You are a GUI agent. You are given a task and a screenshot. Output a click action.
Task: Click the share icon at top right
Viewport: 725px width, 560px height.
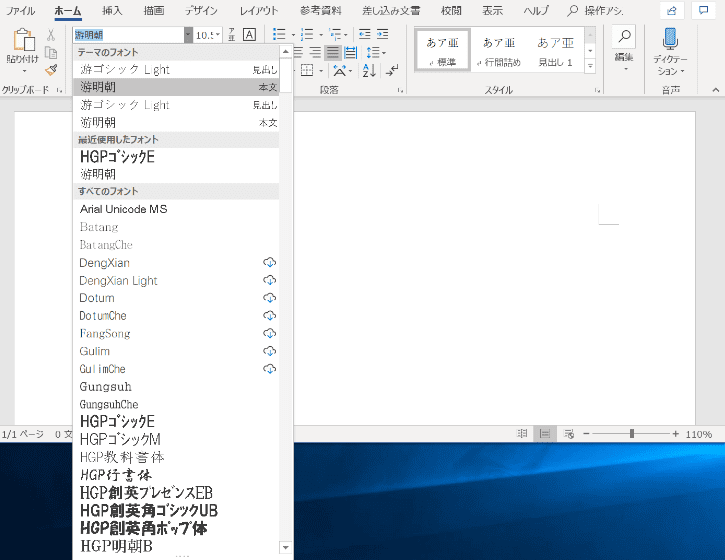(672, 11)
